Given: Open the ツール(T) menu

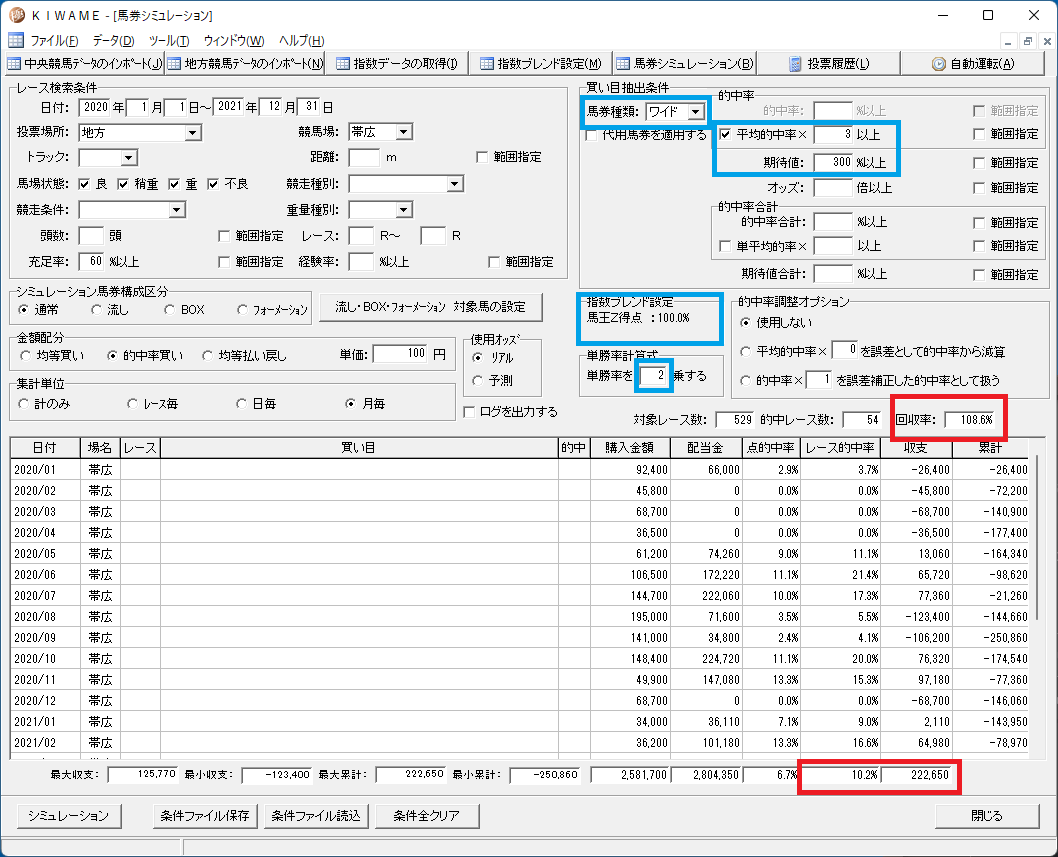Looking at the screenshot, I should coord(169,40).
